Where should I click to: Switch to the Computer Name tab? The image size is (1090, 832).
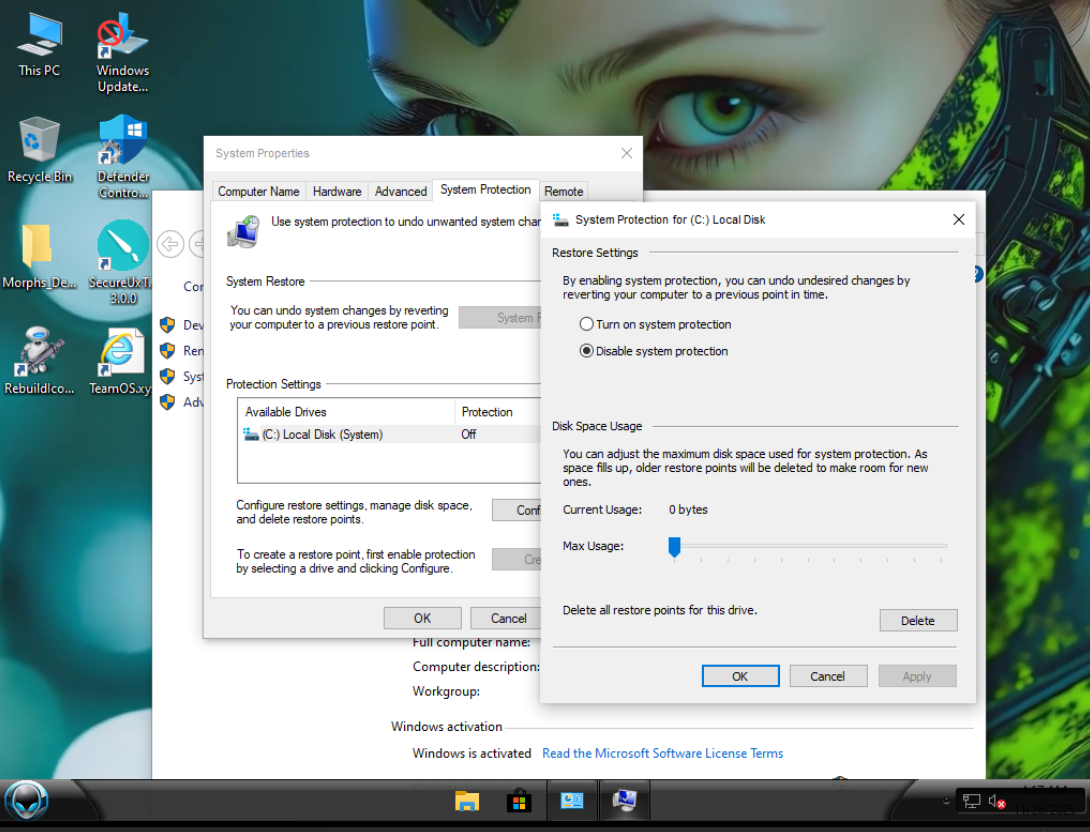coord(258,191)
